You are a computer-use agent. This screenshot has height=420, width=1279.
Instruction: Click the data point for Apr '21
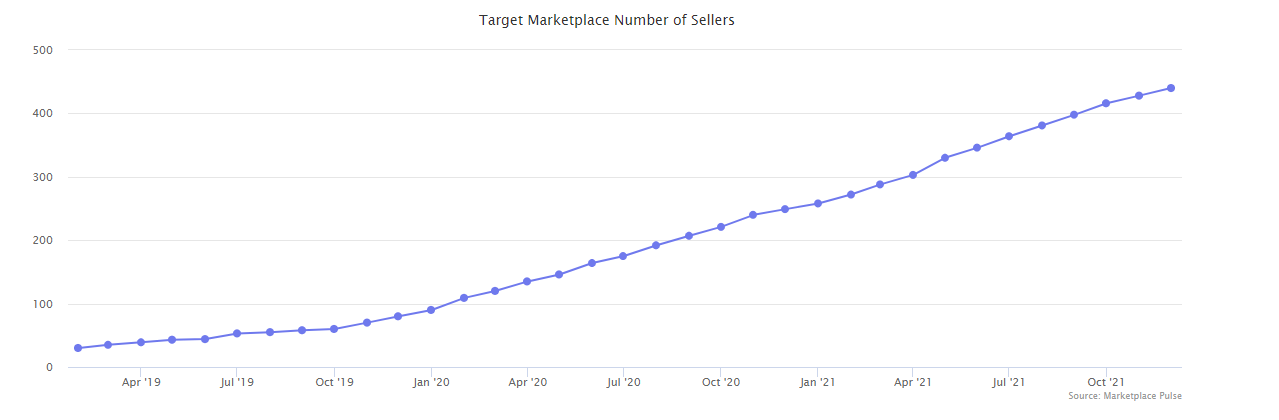[913, 175]
